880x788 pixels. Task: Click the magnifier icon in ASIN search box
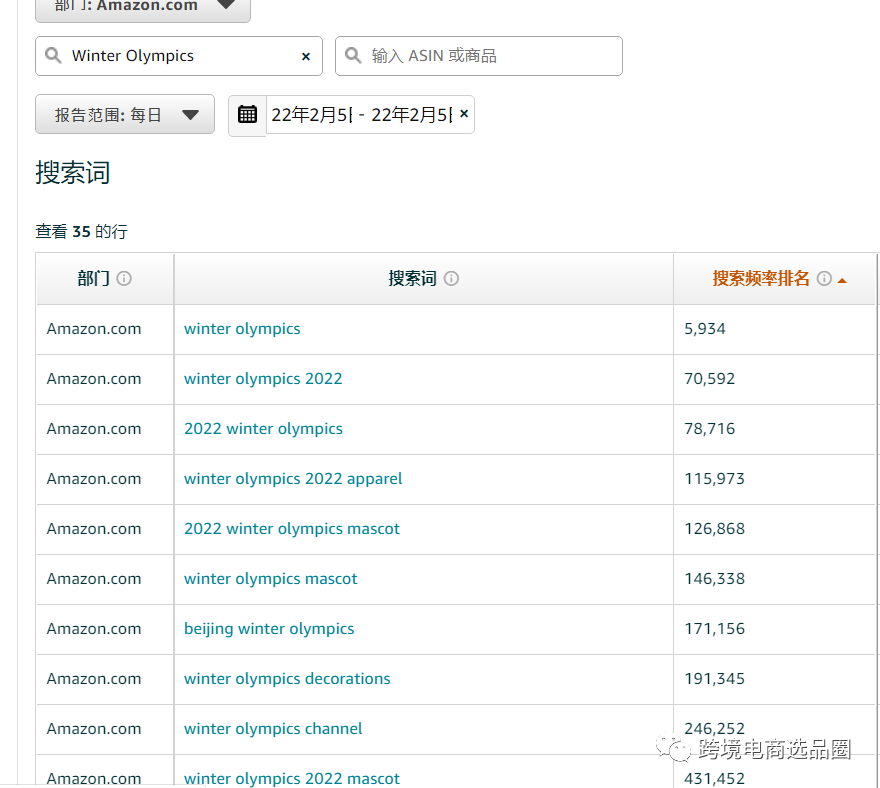coord(353,56)
